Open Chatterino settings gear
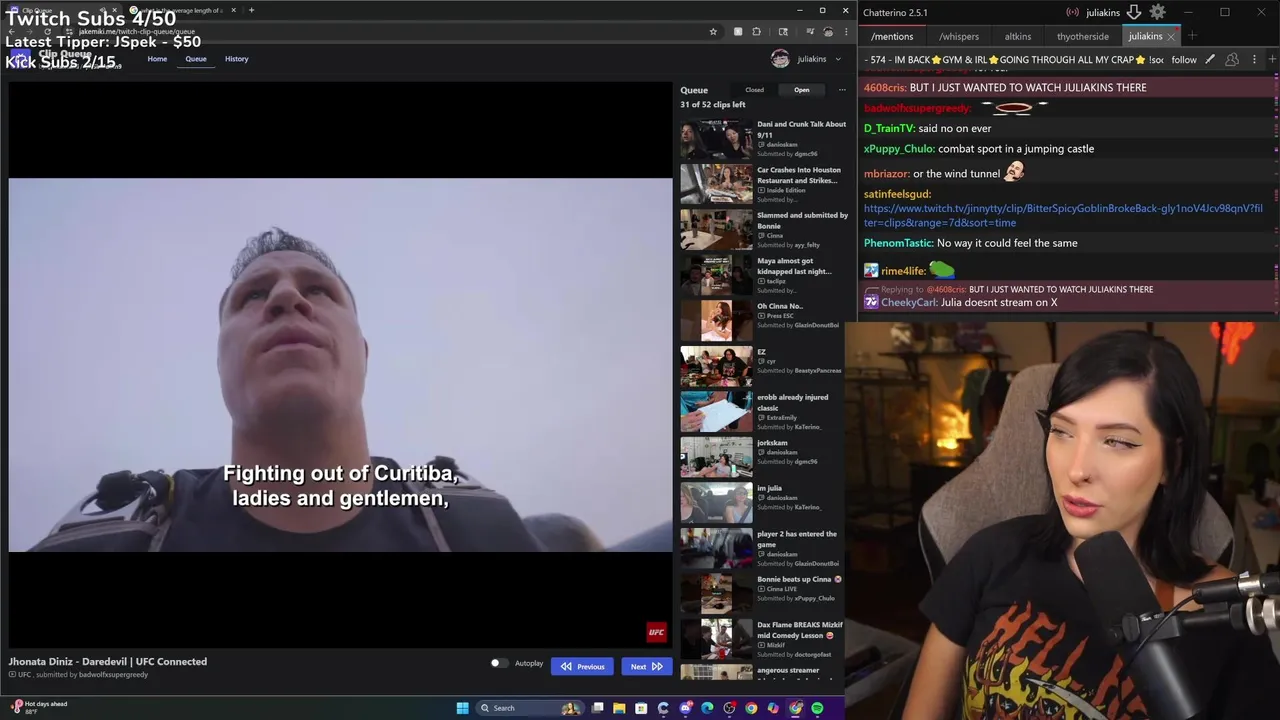Viewport: 1280px width, 720px height. tap(1157, 12)
